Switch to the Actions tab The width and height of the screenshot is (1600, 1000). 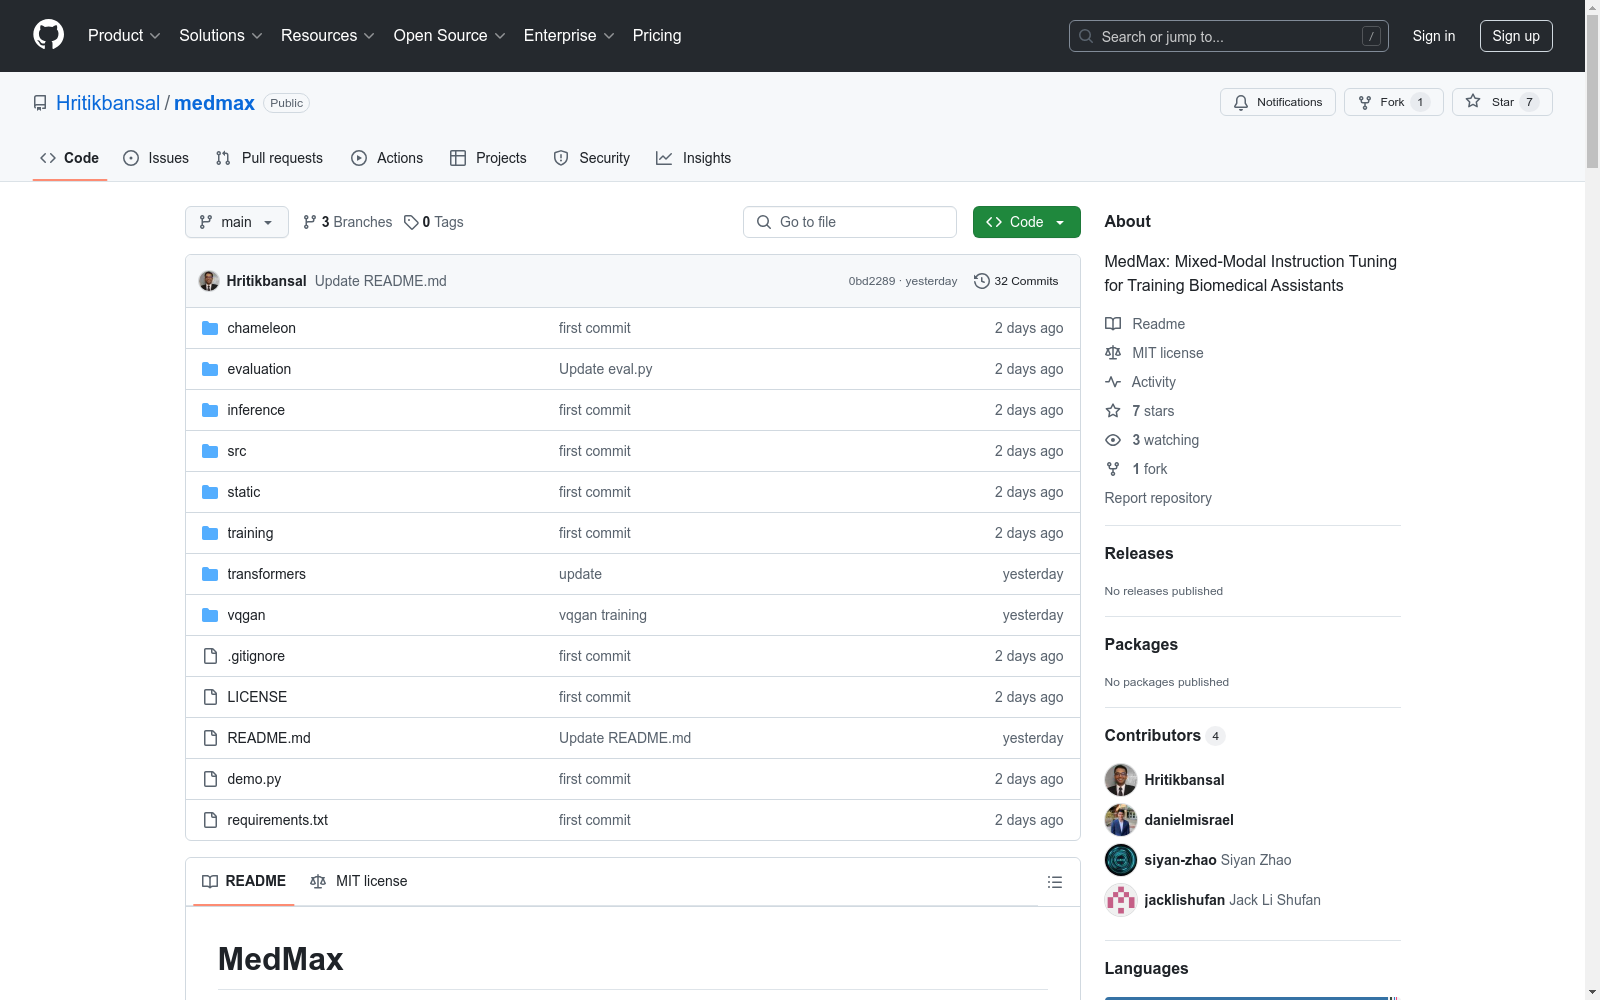(387, 158)
